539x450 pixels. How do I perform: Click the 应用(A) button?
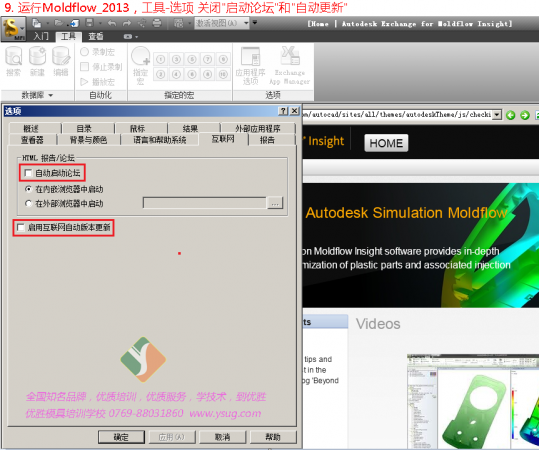click(x=172, y=437)
